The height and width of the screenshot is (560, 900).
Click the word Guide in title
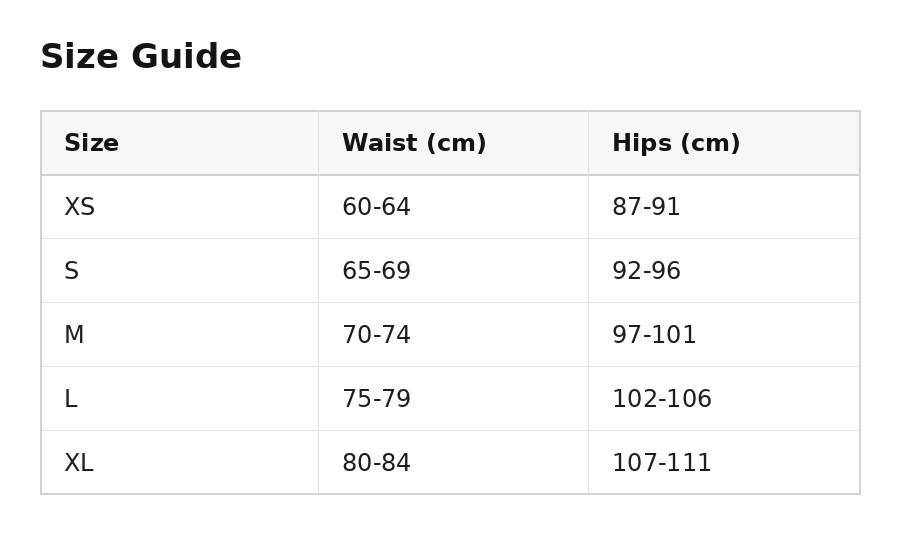pos(187,57)
